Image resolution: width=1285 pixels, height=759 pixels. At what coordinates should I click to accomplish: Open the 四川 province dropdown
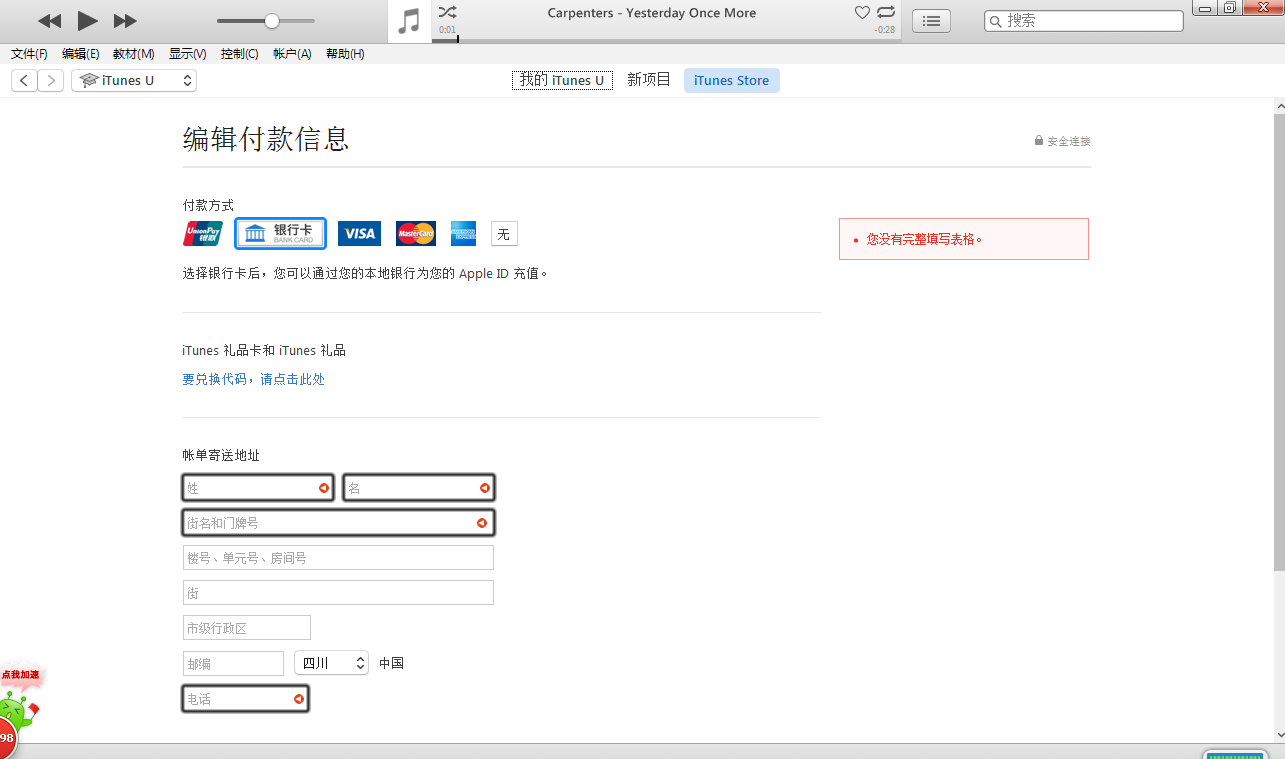pos(331,663)
